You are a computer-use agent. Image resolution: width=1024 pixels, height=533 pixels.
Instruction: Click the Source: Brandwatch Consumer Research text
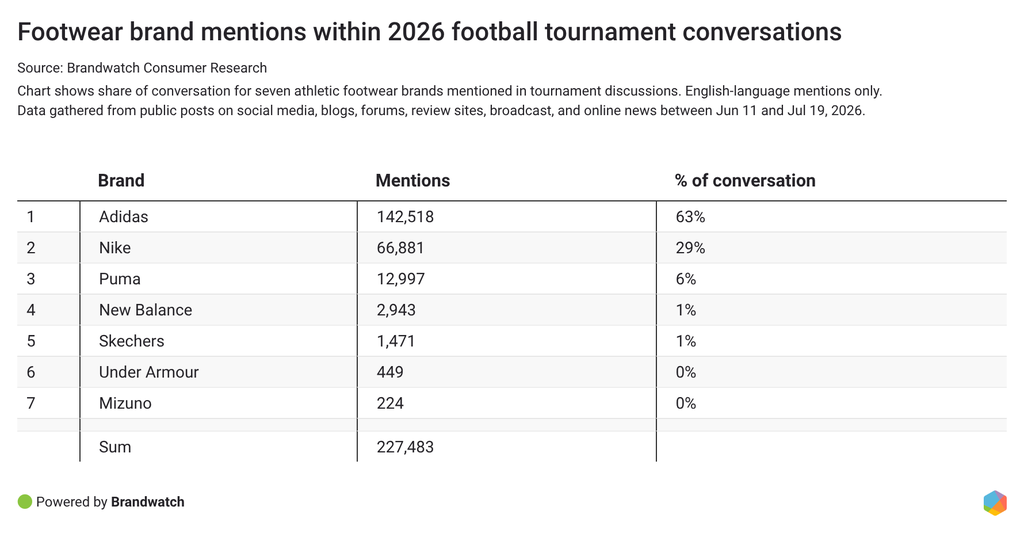point(142,68)
